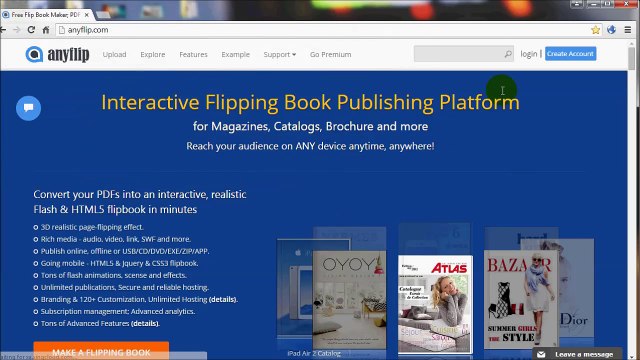Click the browser back arrow
Image resolution: width=640 pixels, height=360 pixels.
point(3,30)
